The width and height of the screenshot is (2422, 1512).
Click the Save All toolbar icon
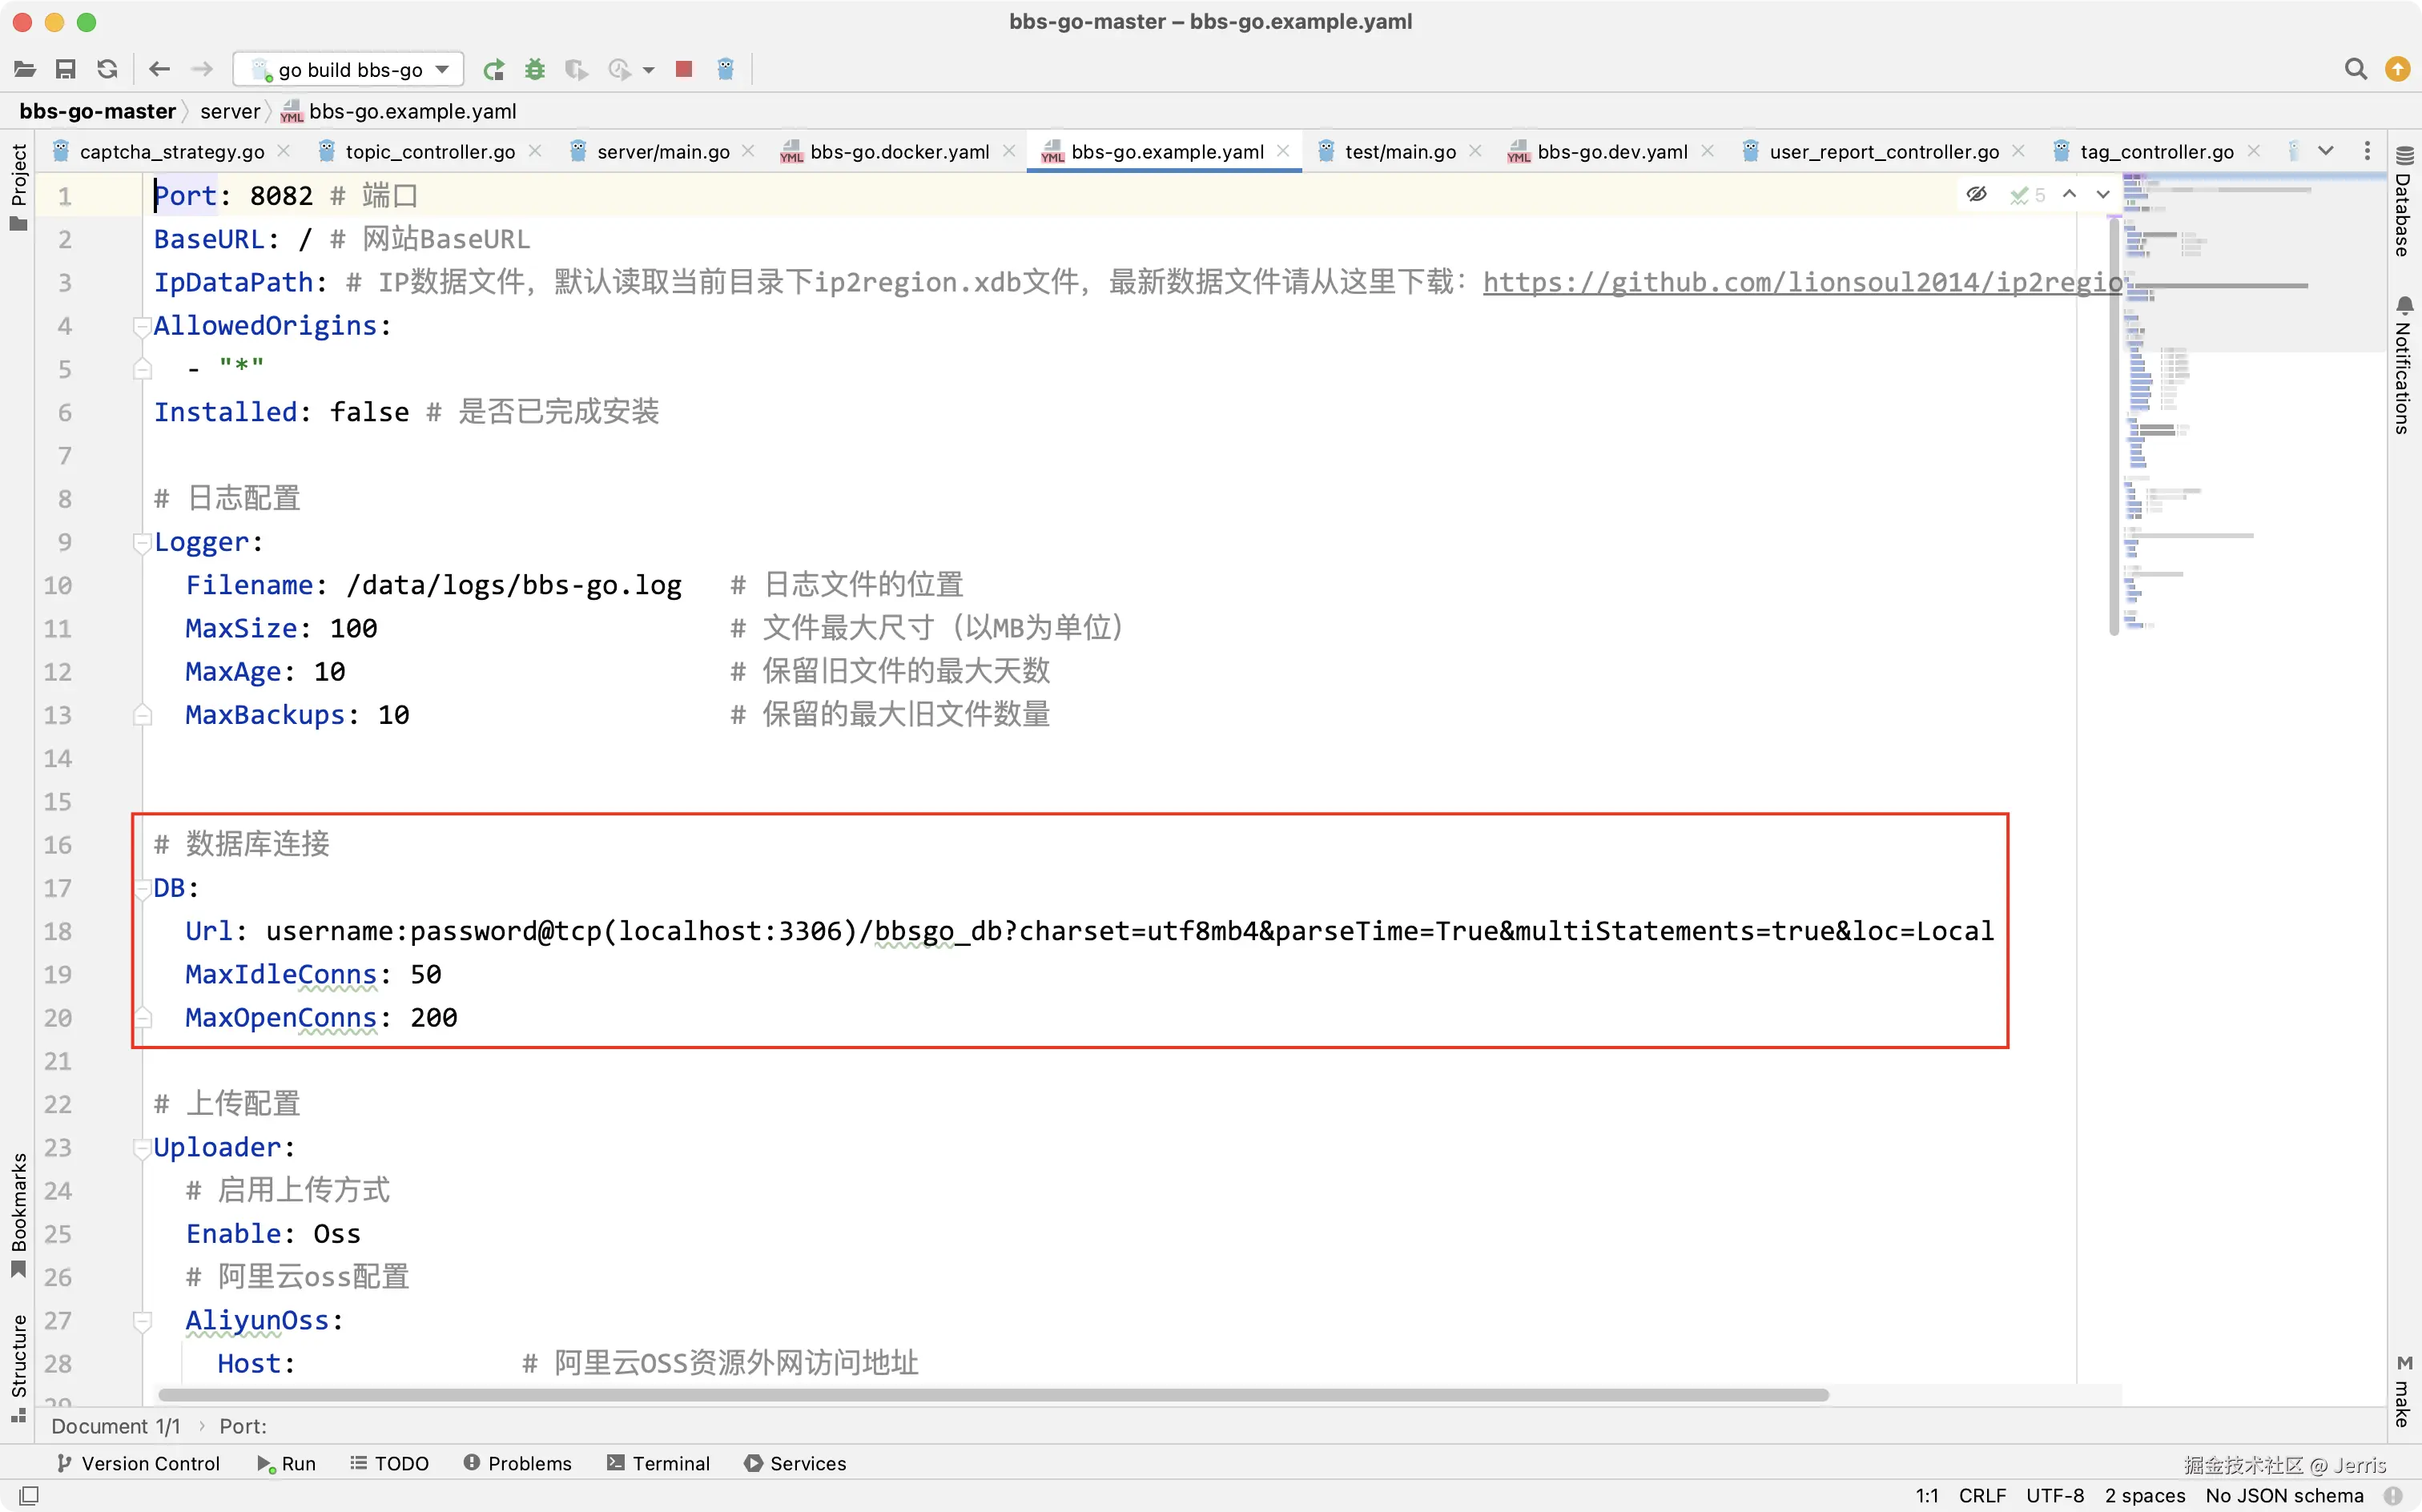click(x=65, y=69)
